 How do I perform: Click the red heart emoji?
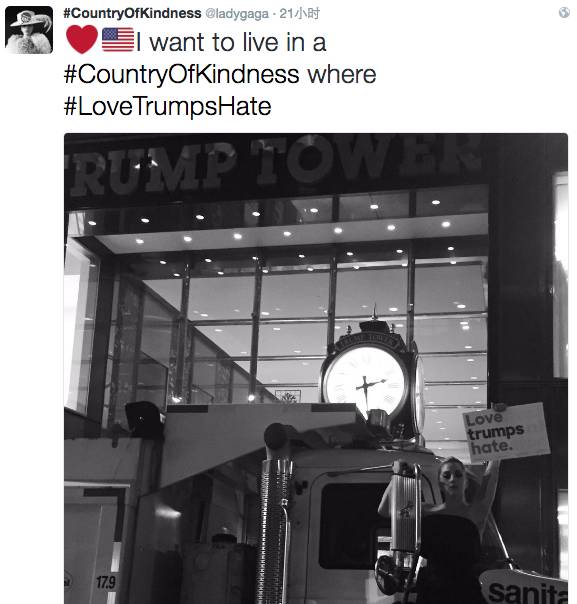(82, 39)
